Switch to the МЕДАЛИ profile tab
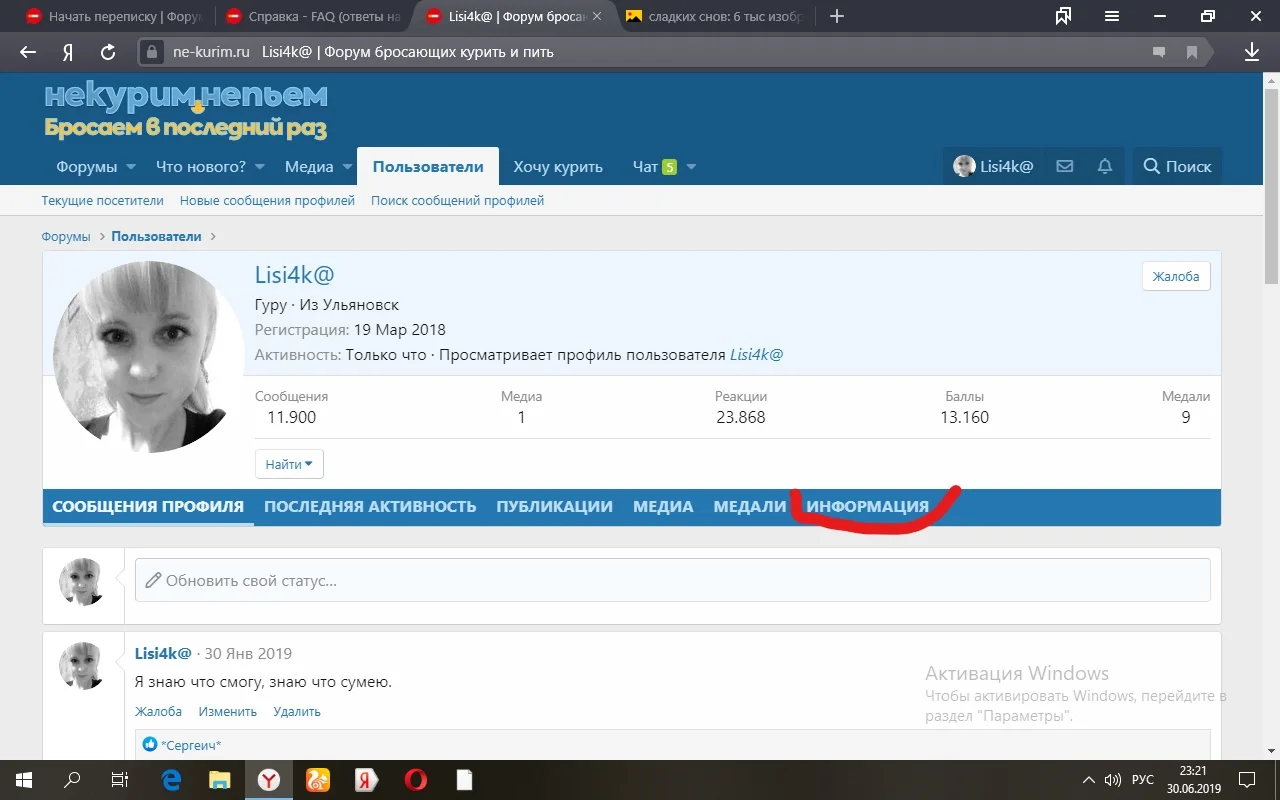Image resolution: width=1280 pixels, height=800 pixels. tap(749, 506)
